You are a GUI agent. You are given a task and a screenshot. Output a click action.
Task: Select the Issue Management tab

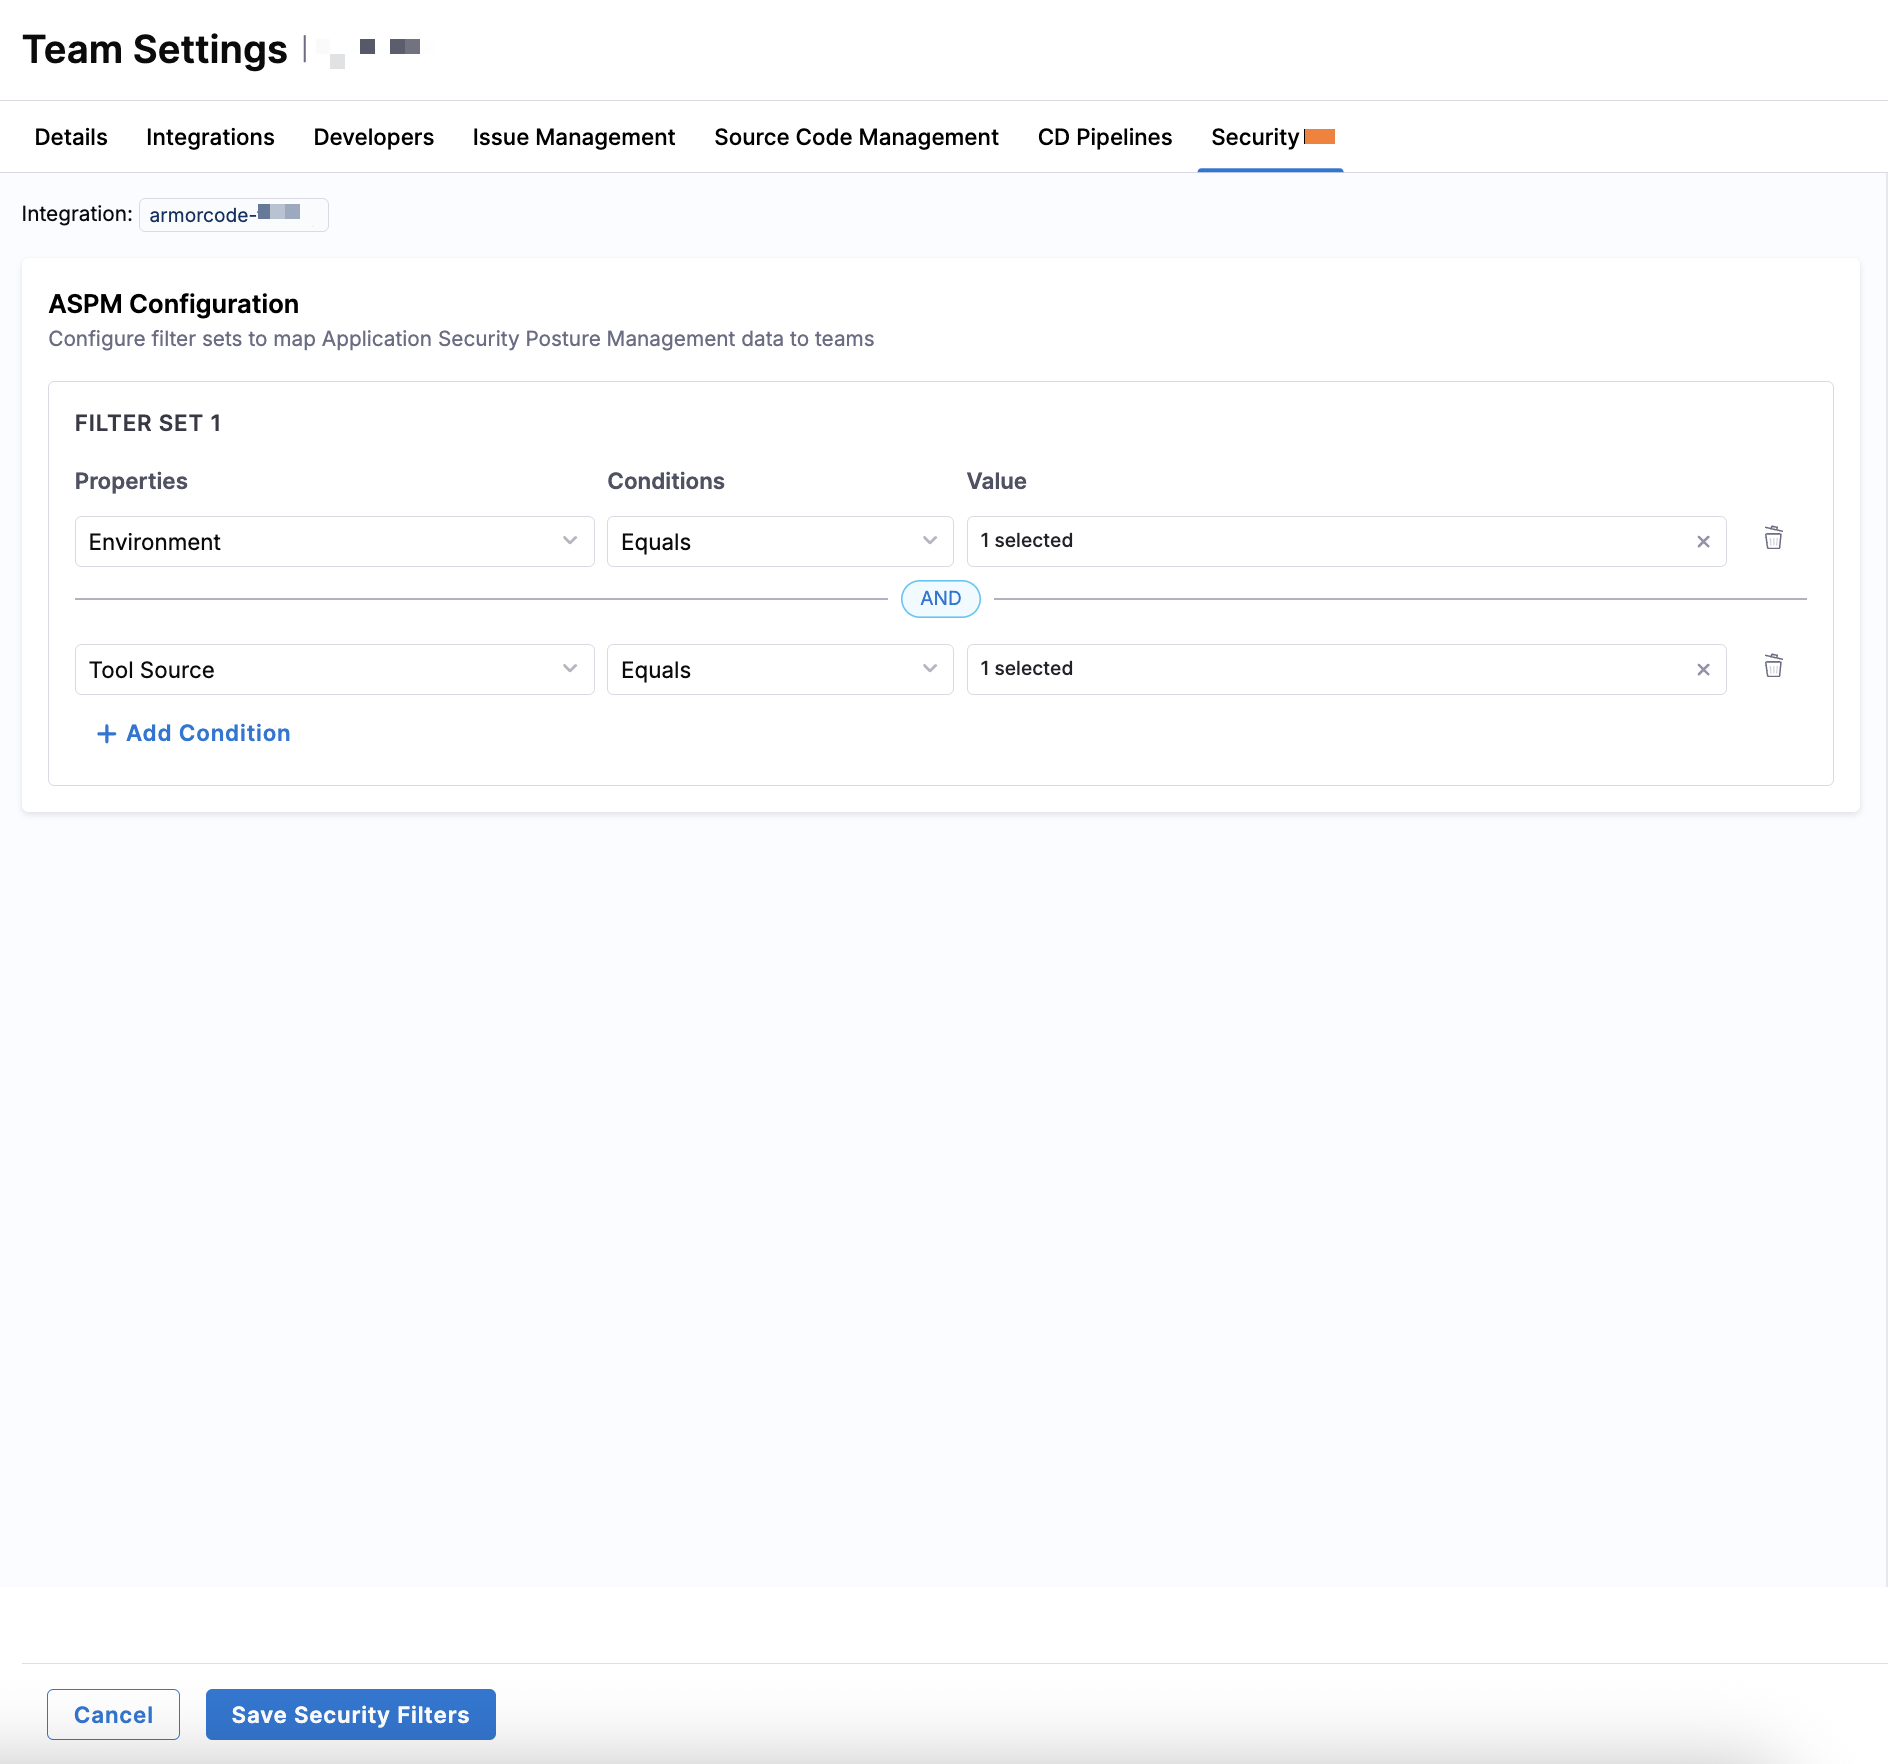pyautogui.click(x=573, y=137)
